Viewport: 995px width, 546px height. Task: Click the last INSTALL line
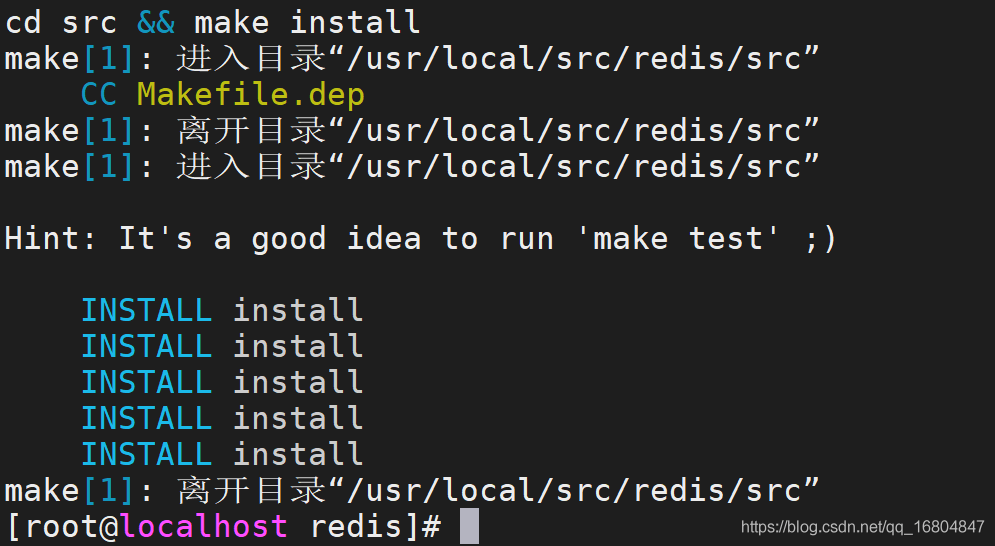click(222, 454)
